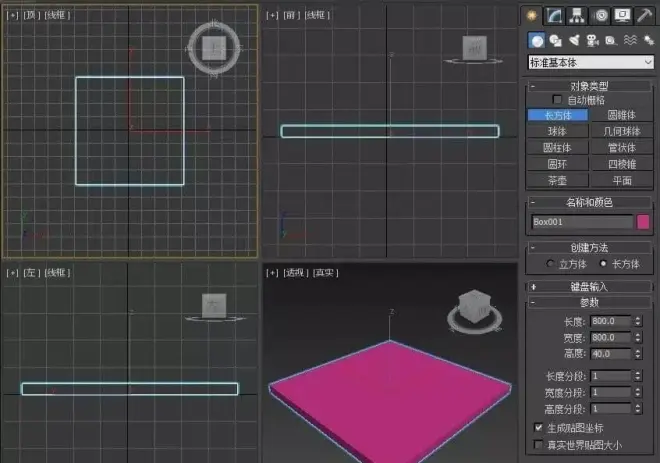Click the 球体 sphere button

(558, 131)
